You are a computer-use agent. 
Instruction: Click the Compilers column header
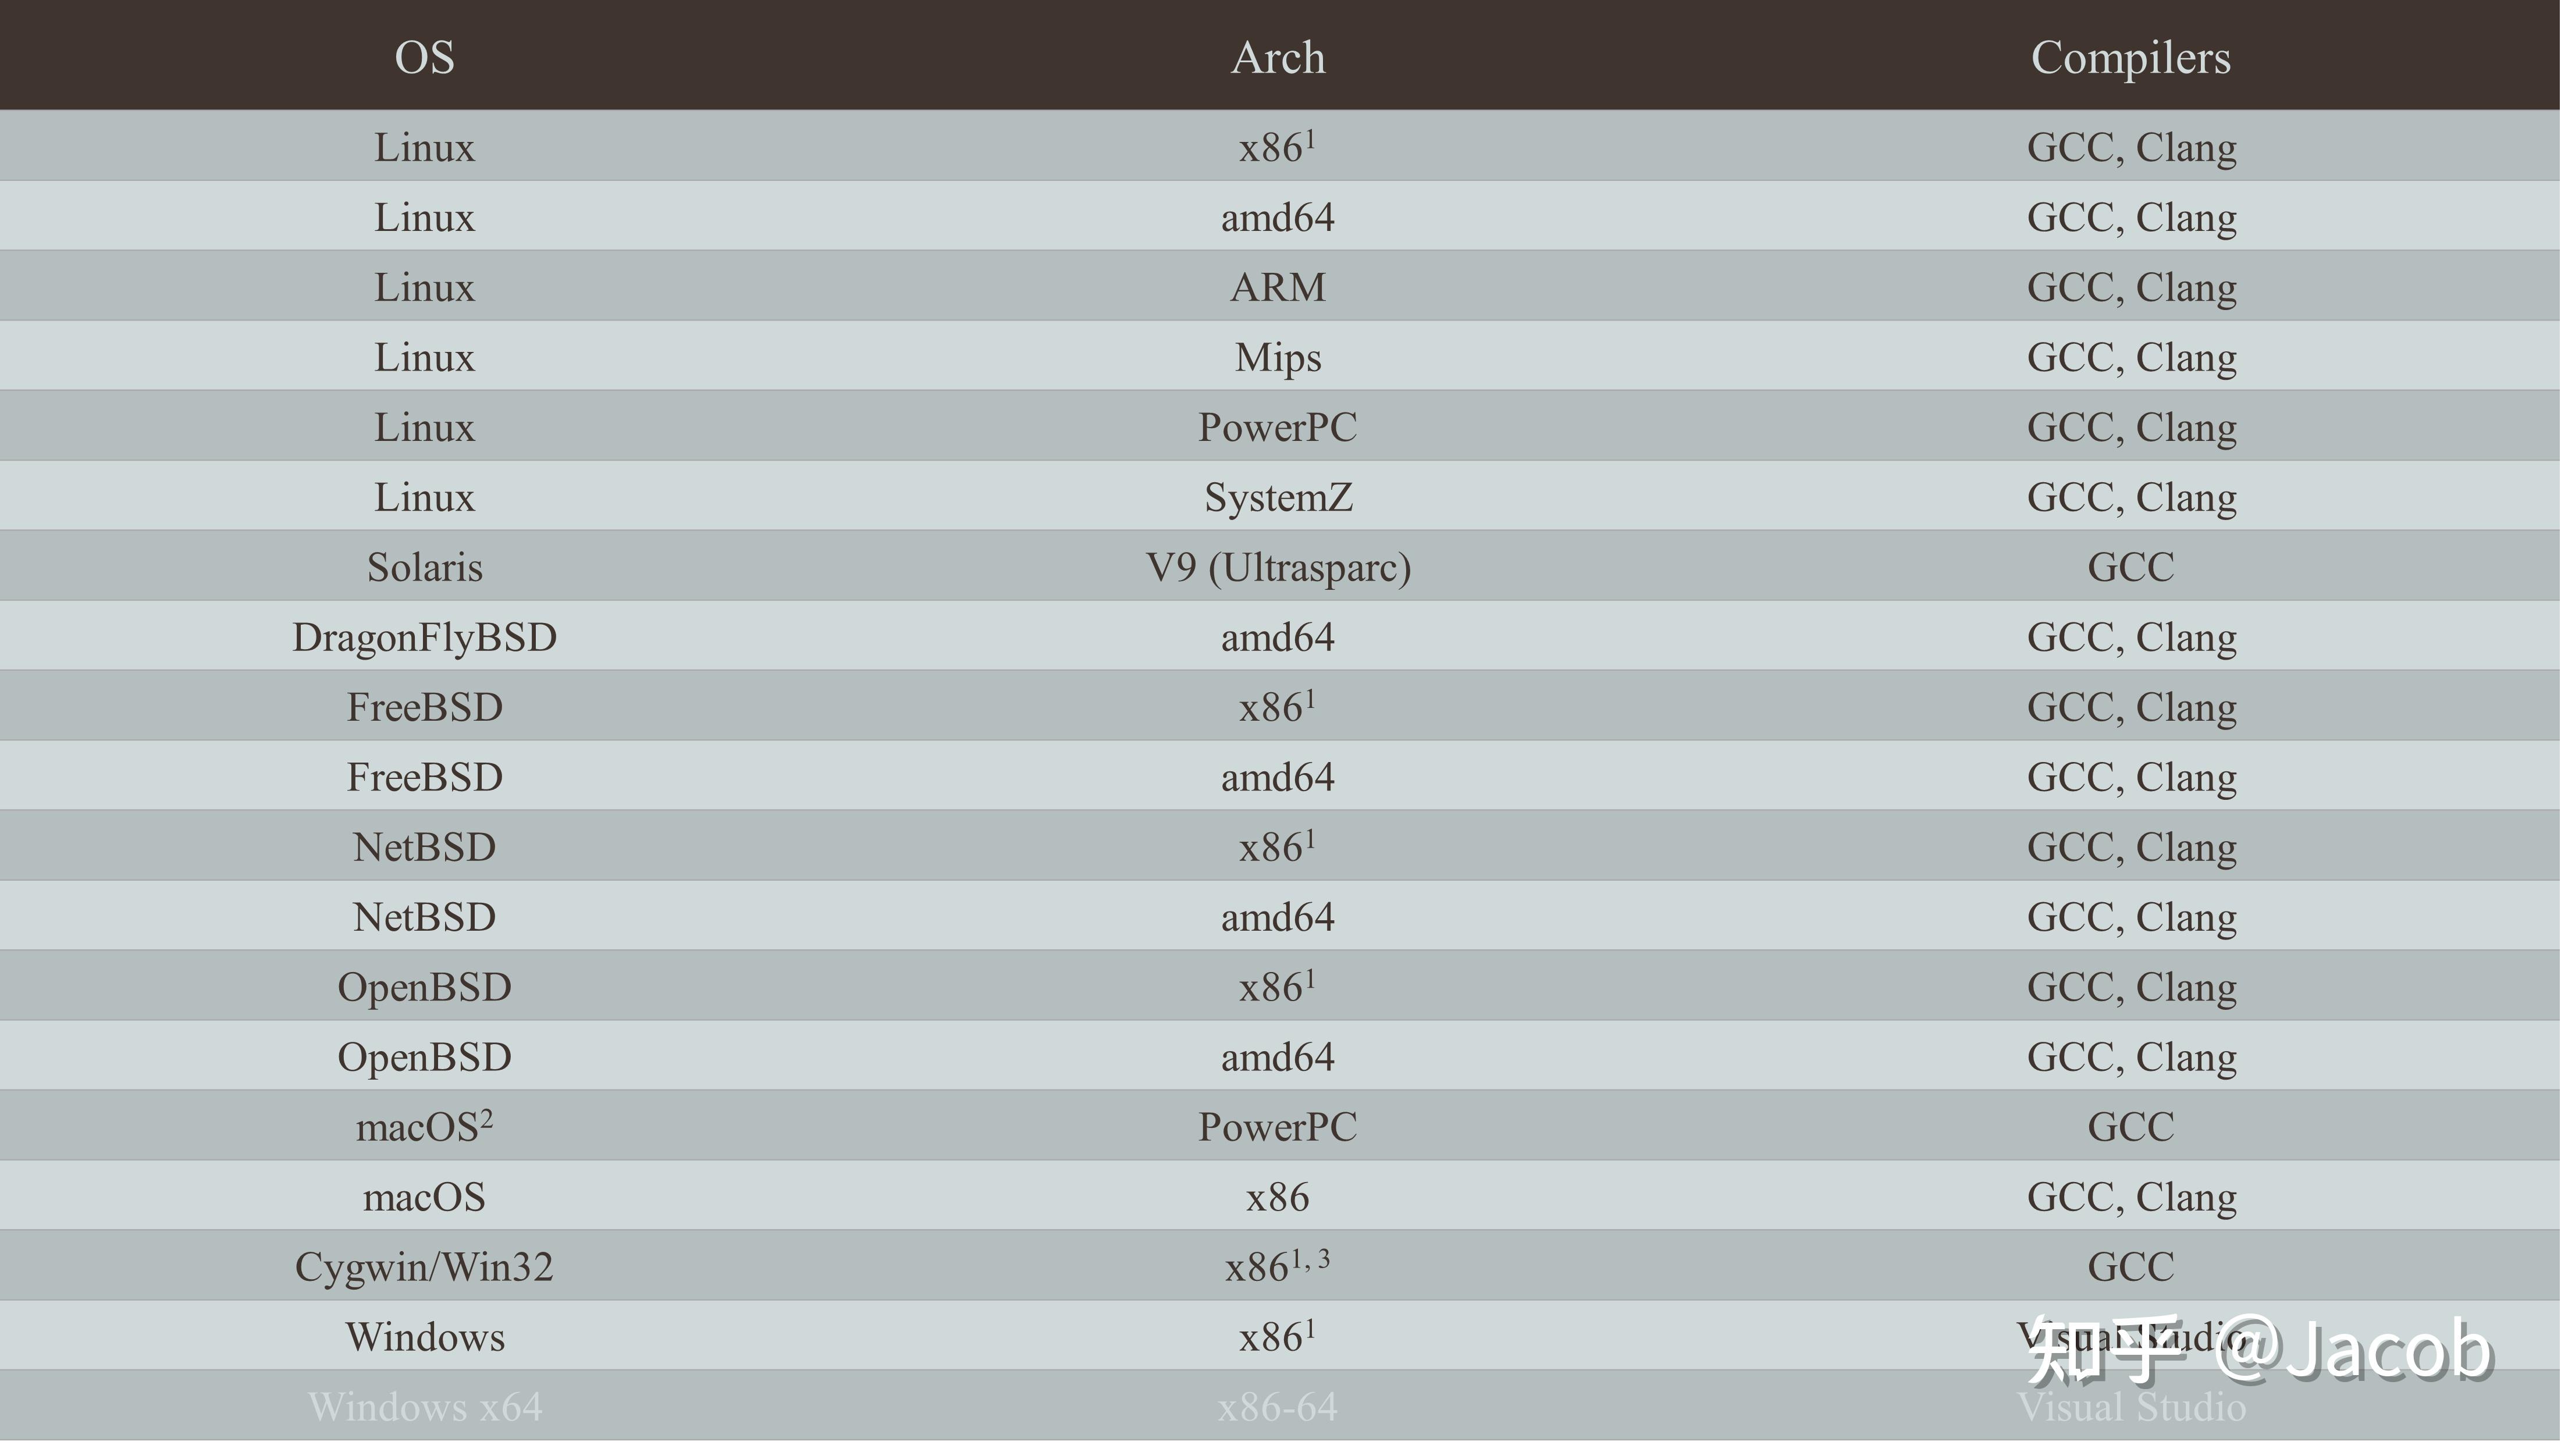[2130, 57]
